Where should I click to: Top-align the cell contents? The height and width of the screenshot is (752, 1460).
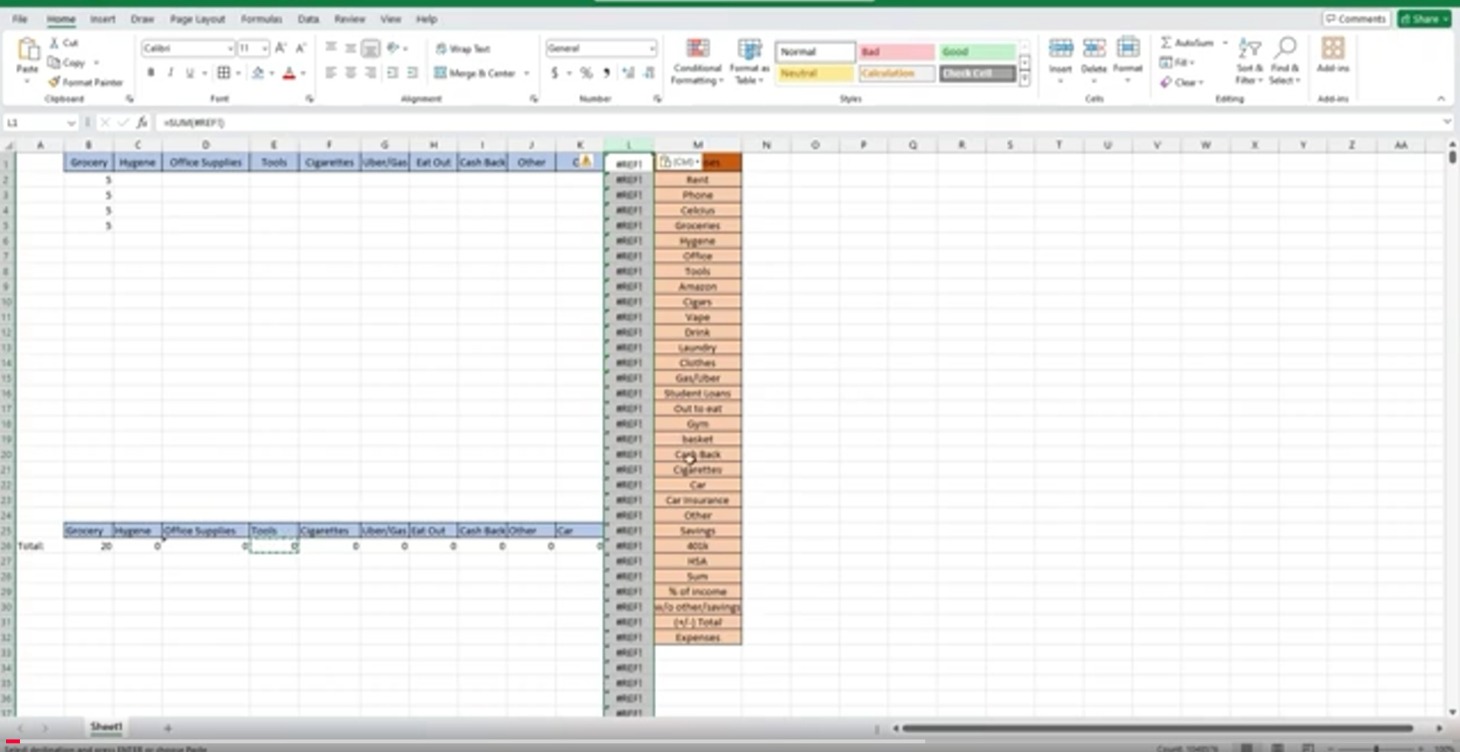[x=331, y=48]
